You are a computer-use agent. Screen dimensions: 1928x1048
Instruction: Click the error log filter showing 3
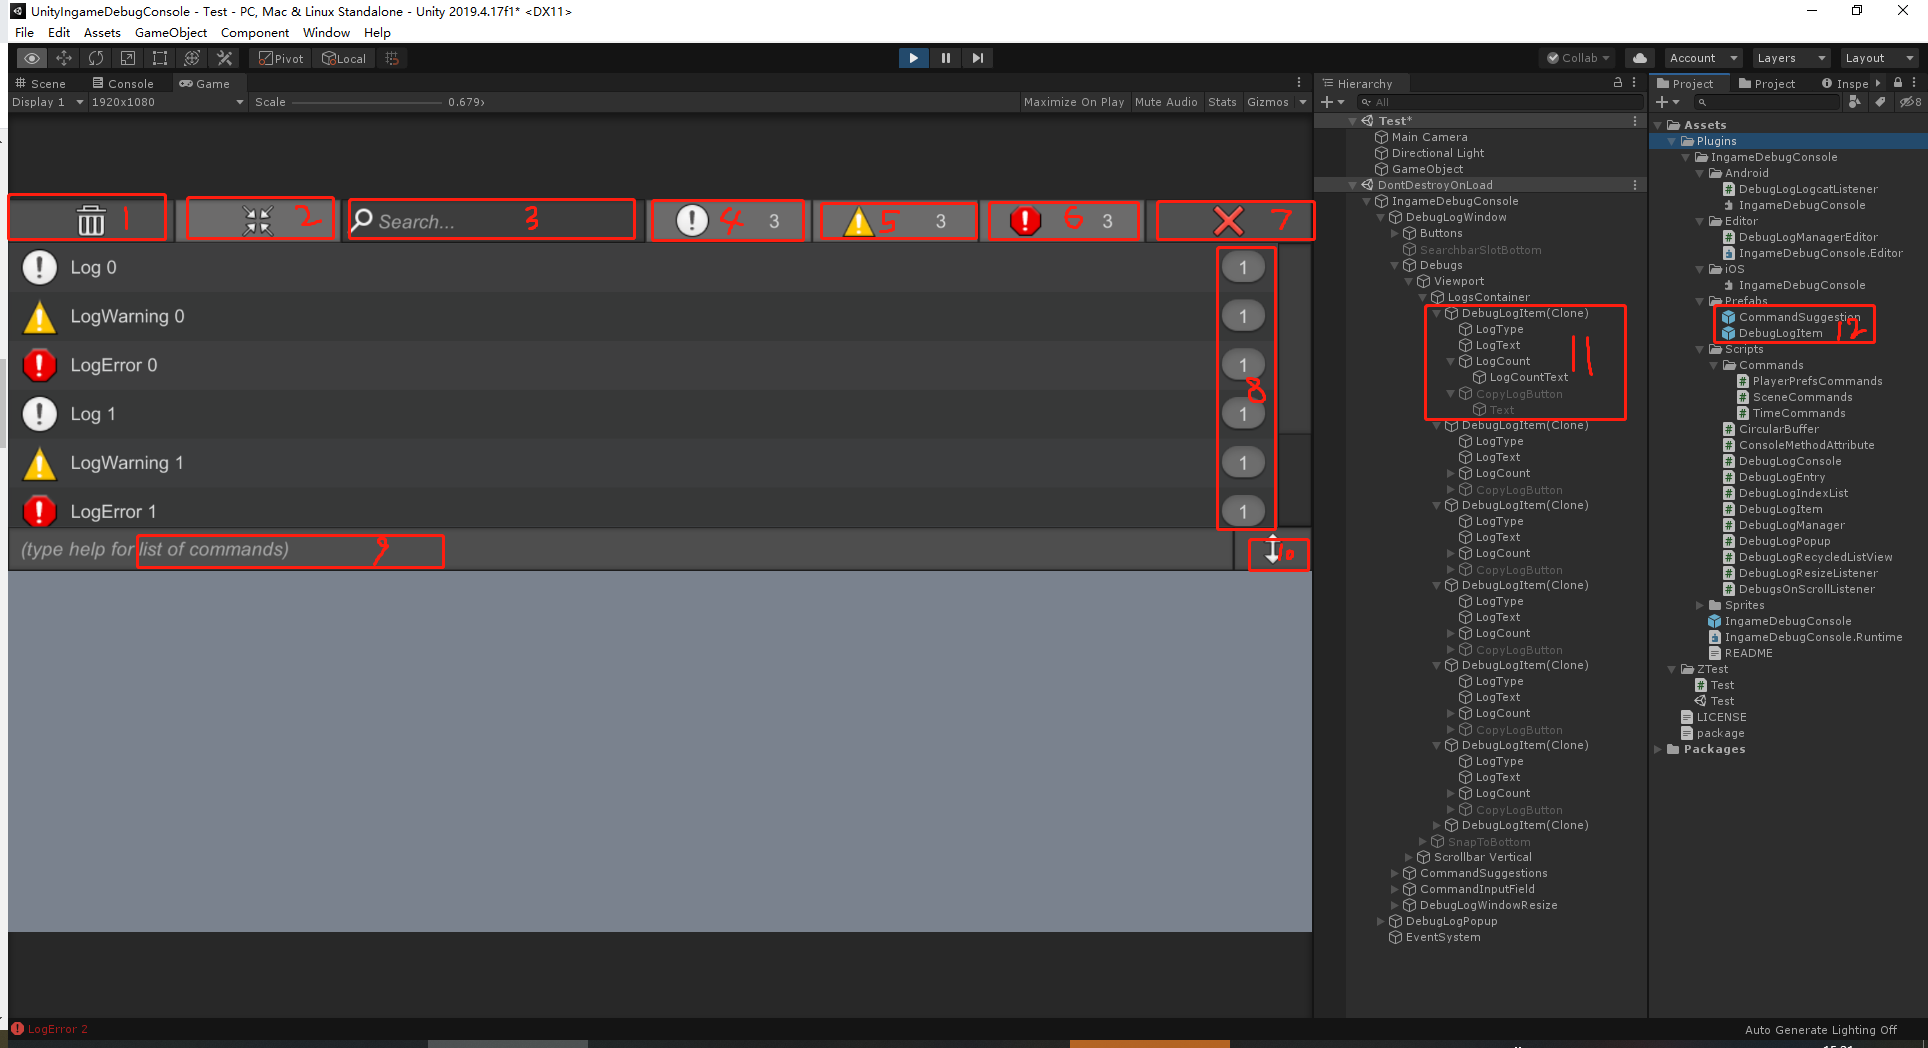(x=1063, y=220)
